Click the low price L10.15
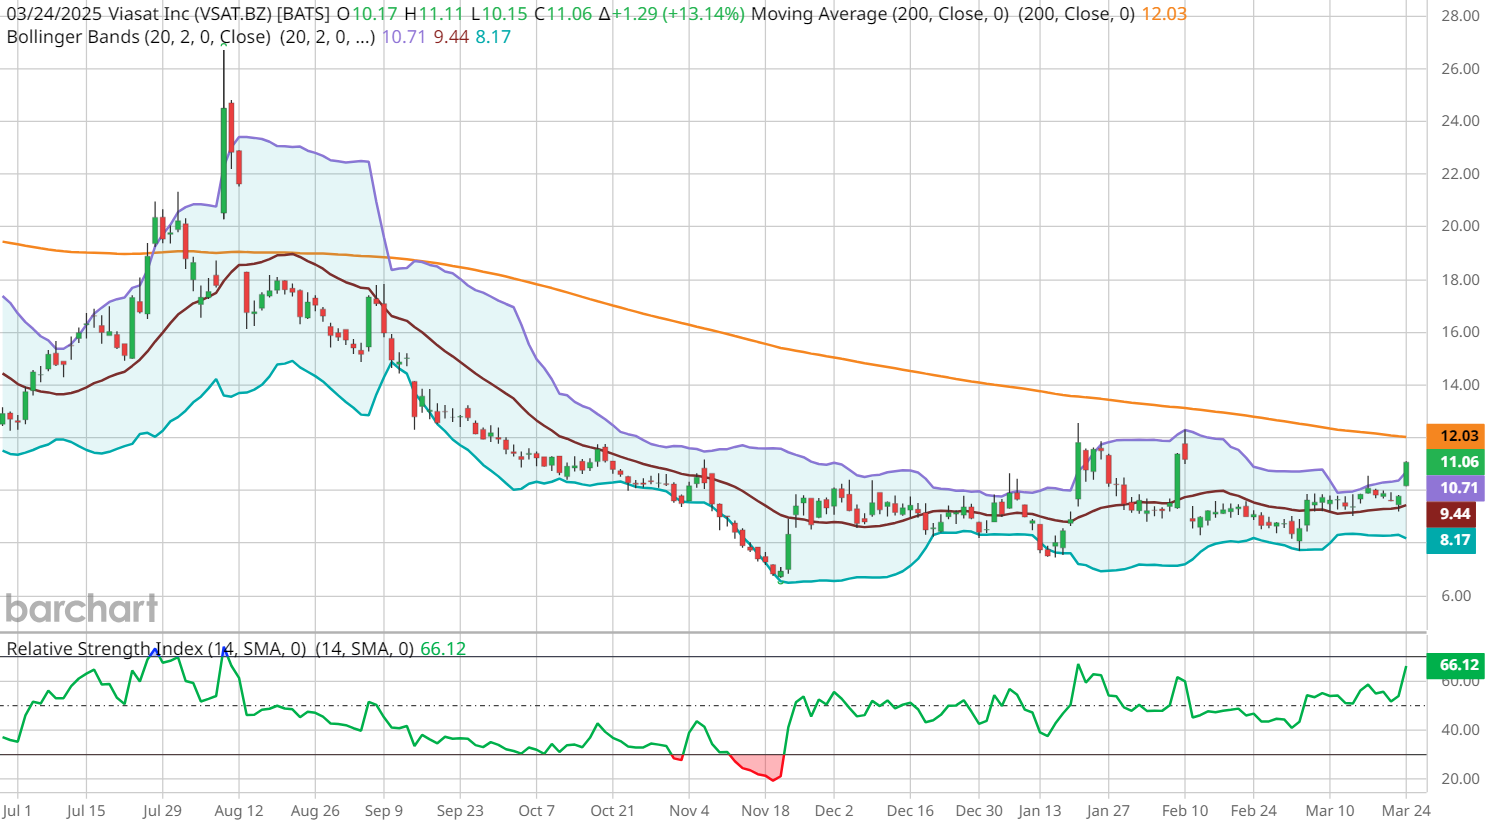 click(x=498, y=14)
